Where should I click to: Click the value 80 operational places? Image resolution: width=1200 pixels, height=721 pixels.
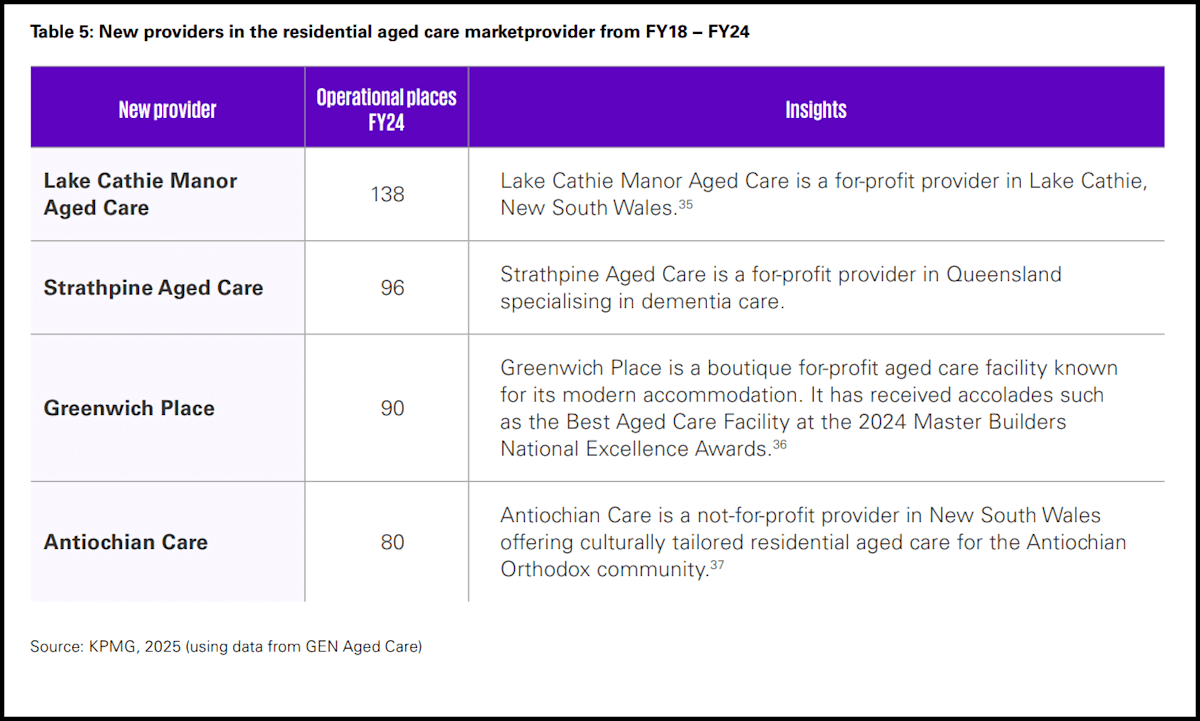(392, 542)
